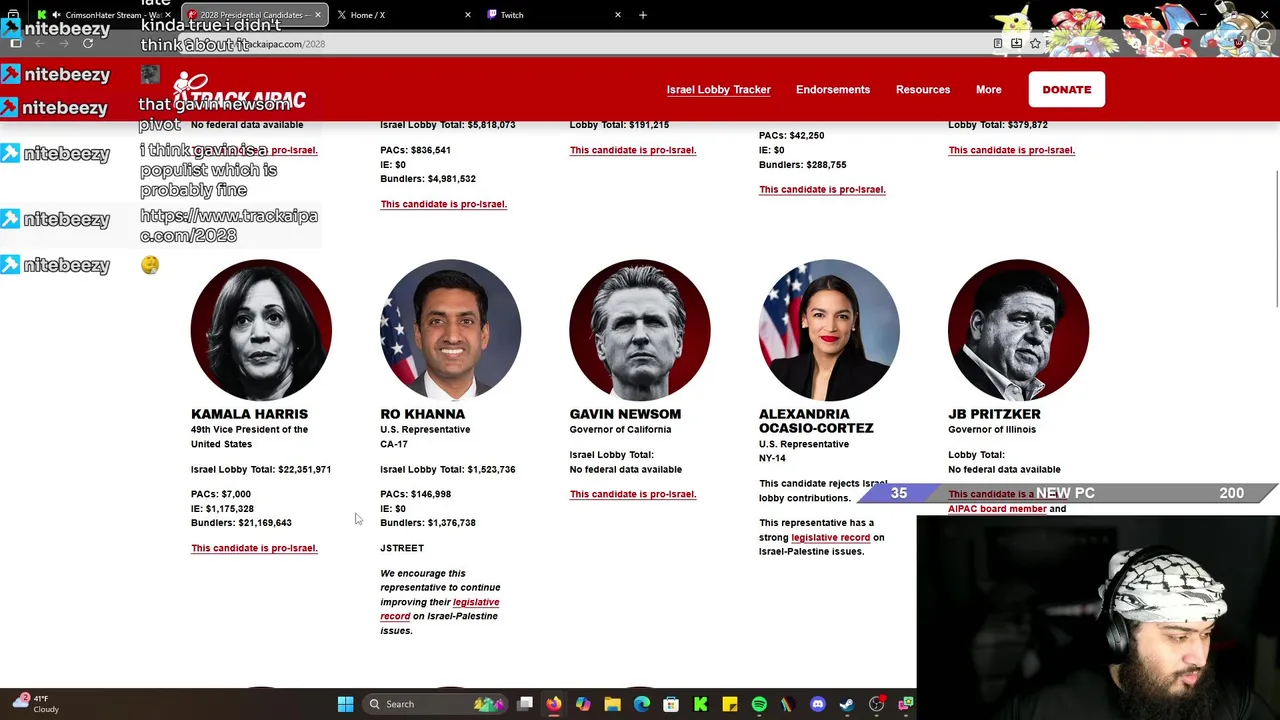Click Alexandria Ocasio-Cortez's portrait photo
The image size is (1280, 720).
(829, 330)
